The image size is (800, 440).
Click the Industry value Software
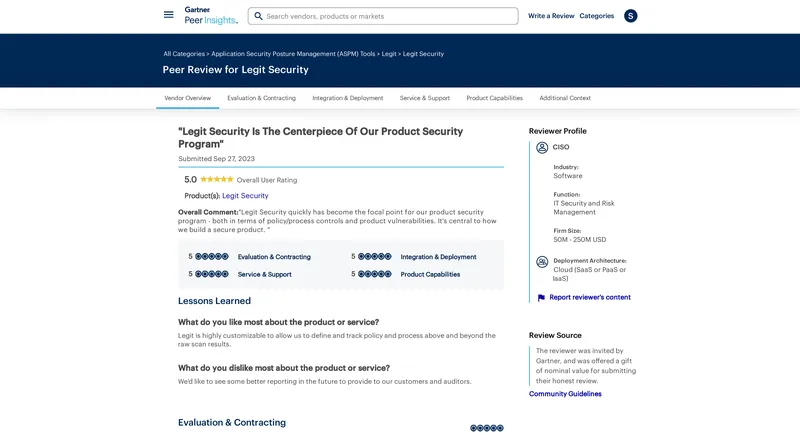(568, 176)
